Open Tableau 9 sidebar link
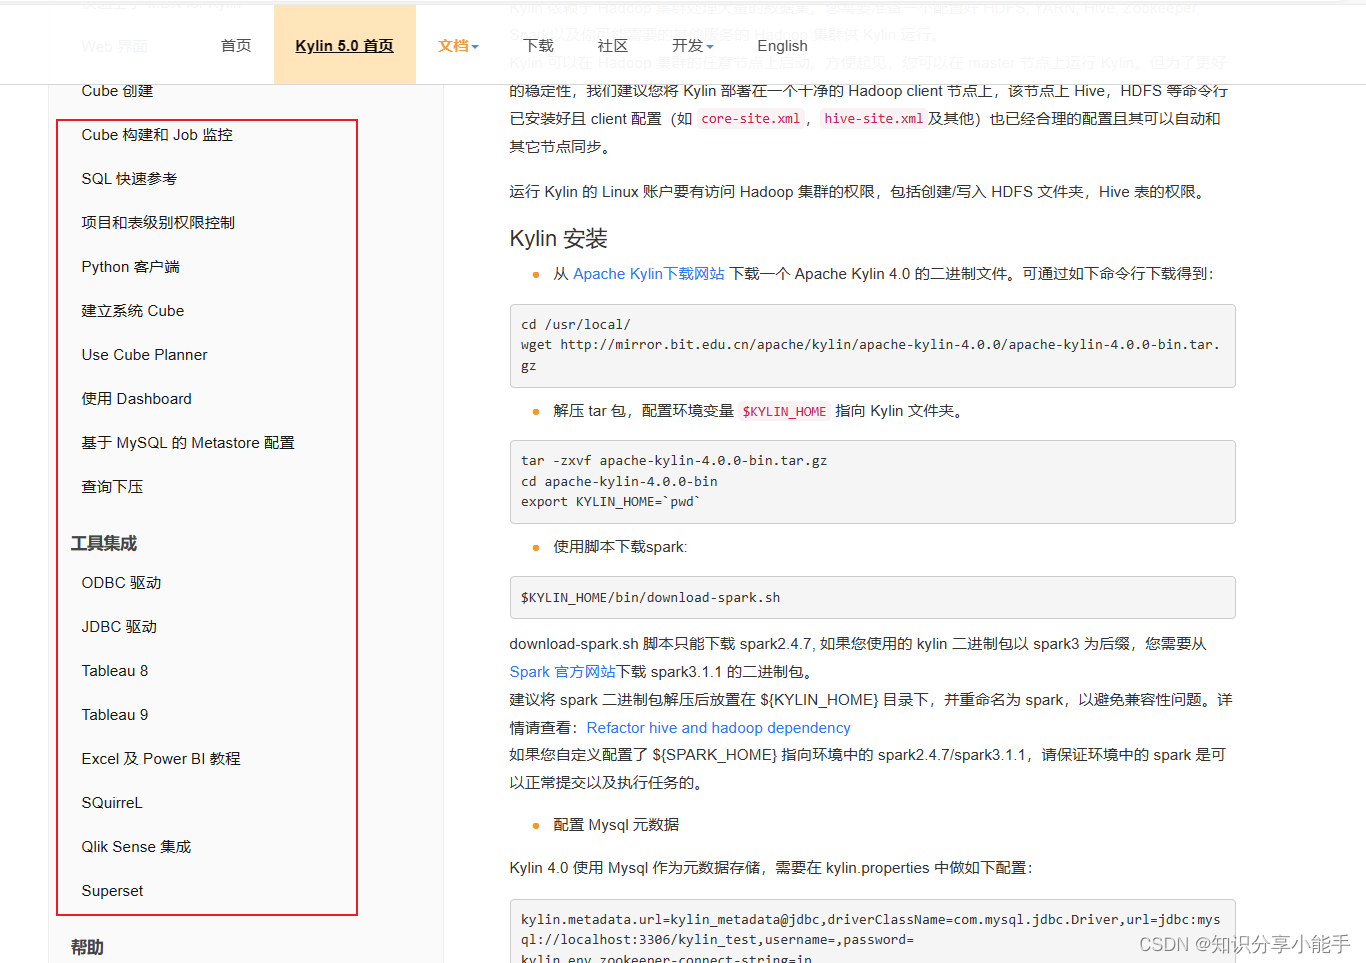The height and width of the screenshot is (963, 1366). [115, 715]
